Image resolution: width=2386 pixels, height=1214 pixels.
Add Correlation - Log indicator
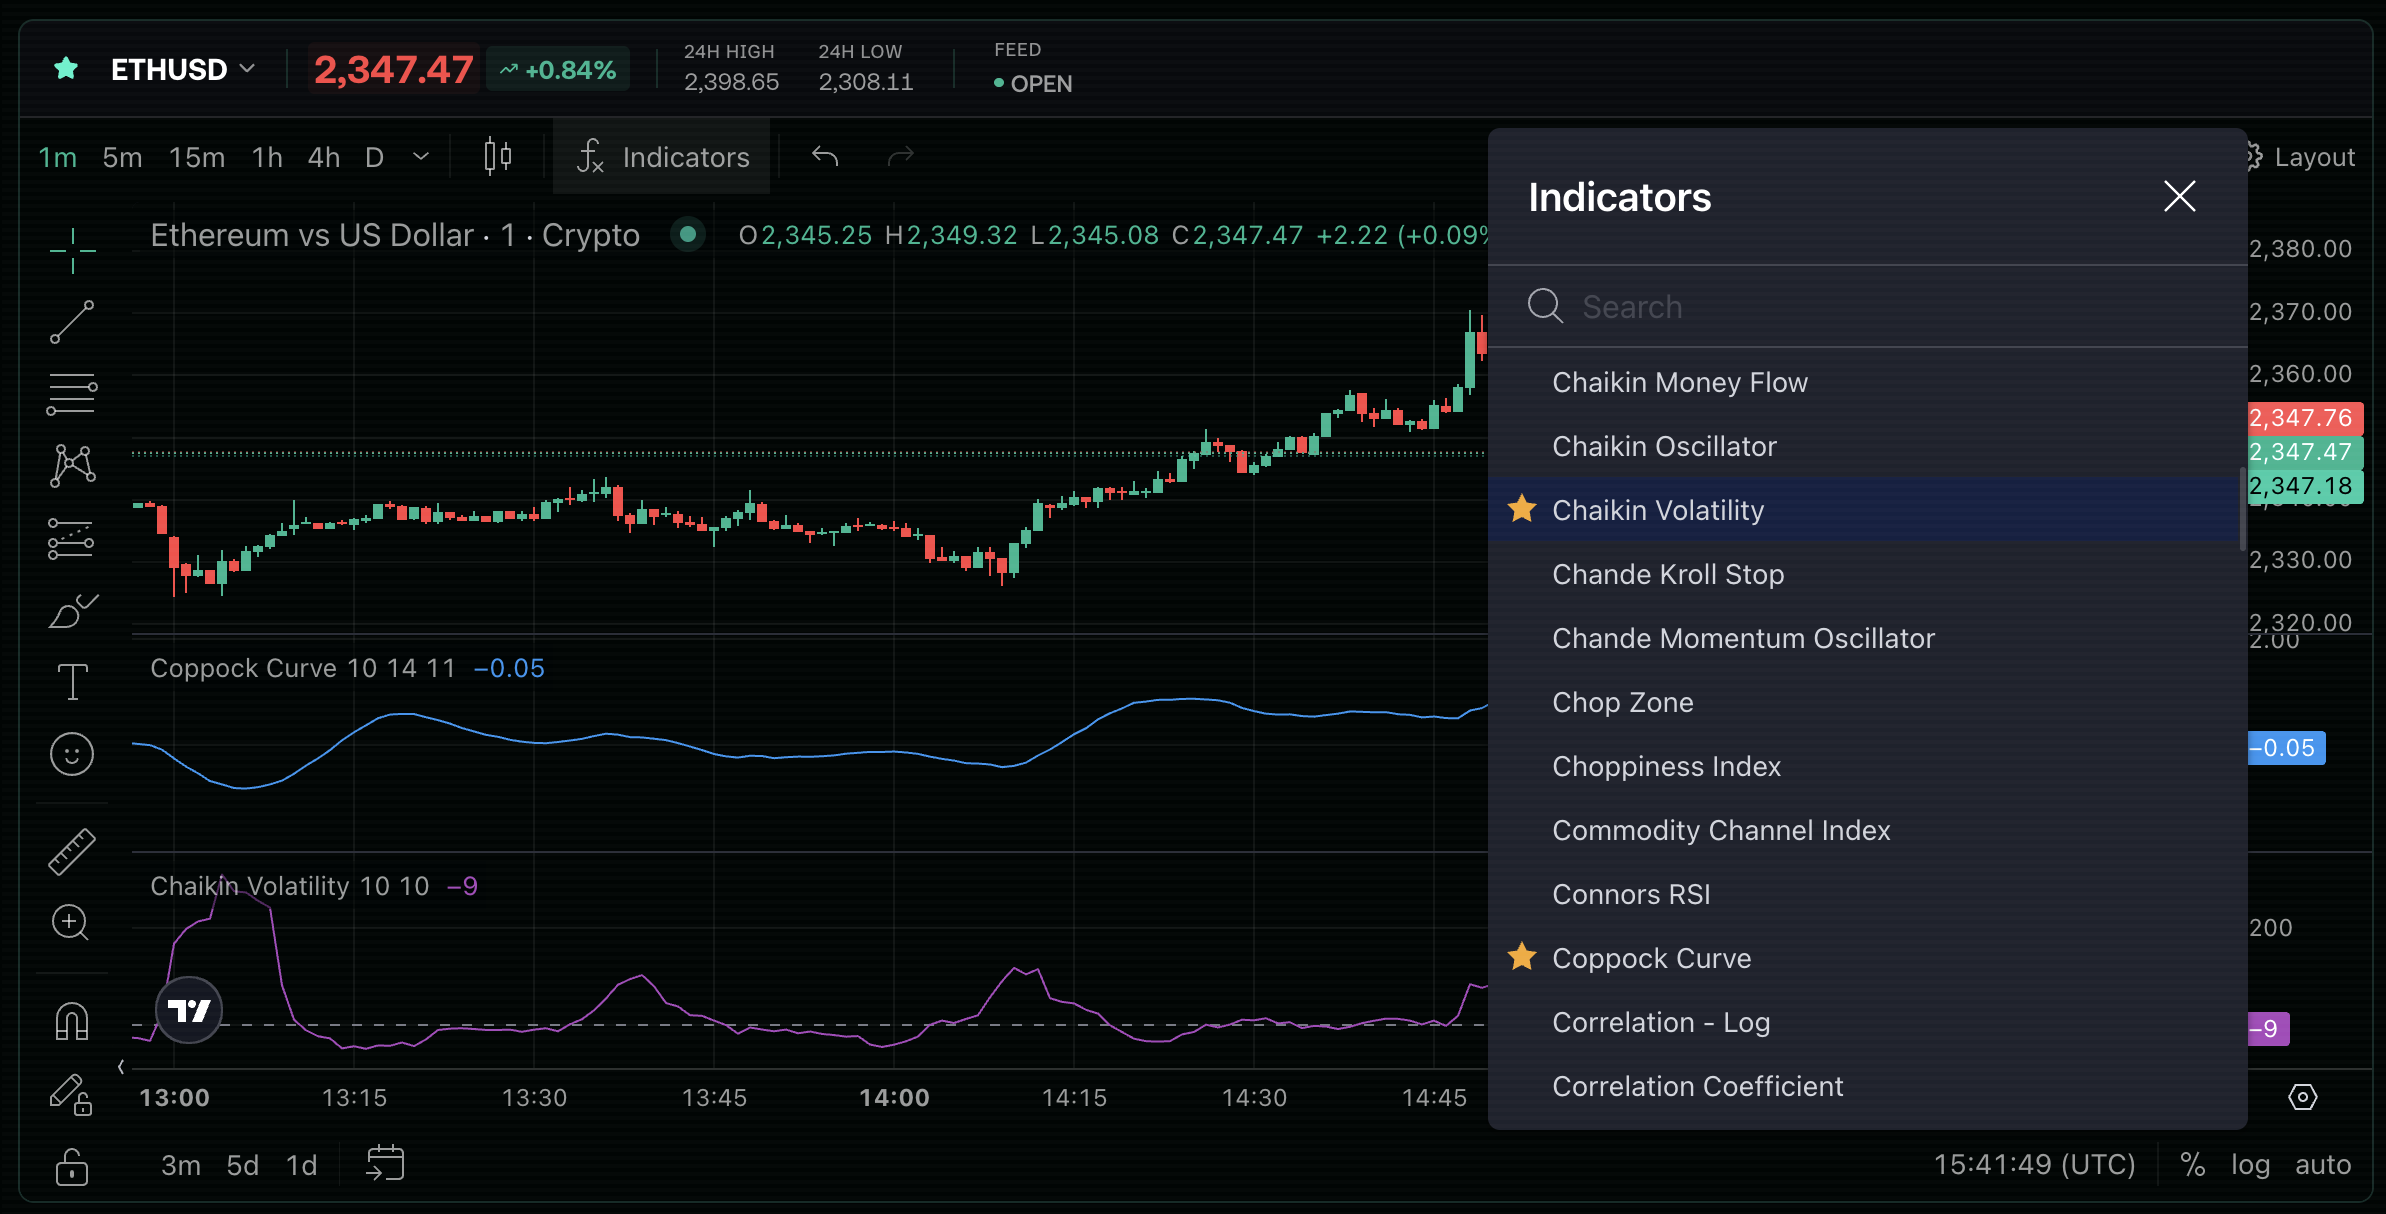(1868, 1022)
